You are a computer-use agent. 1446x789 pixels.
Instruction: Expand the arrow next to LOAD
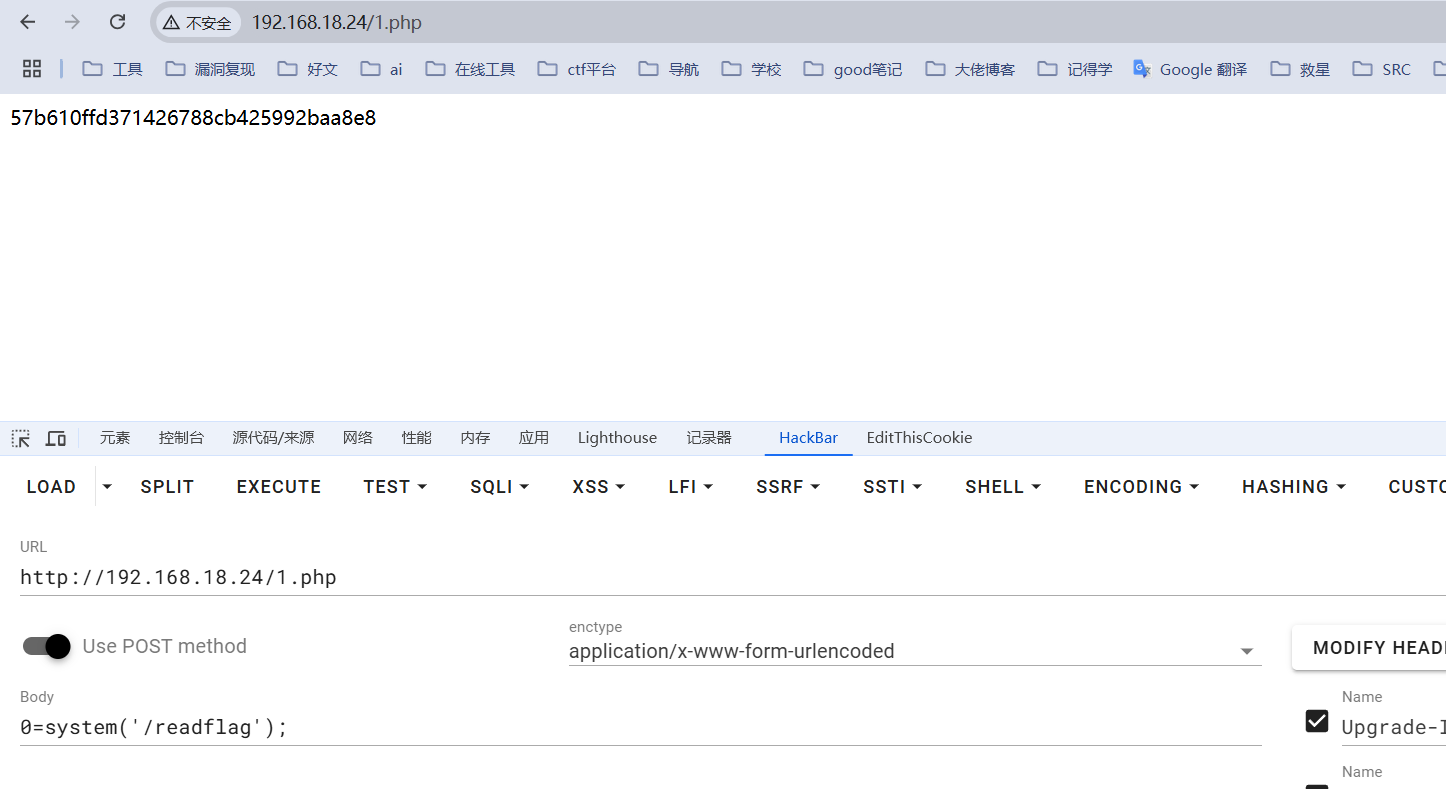coord(107,487)
